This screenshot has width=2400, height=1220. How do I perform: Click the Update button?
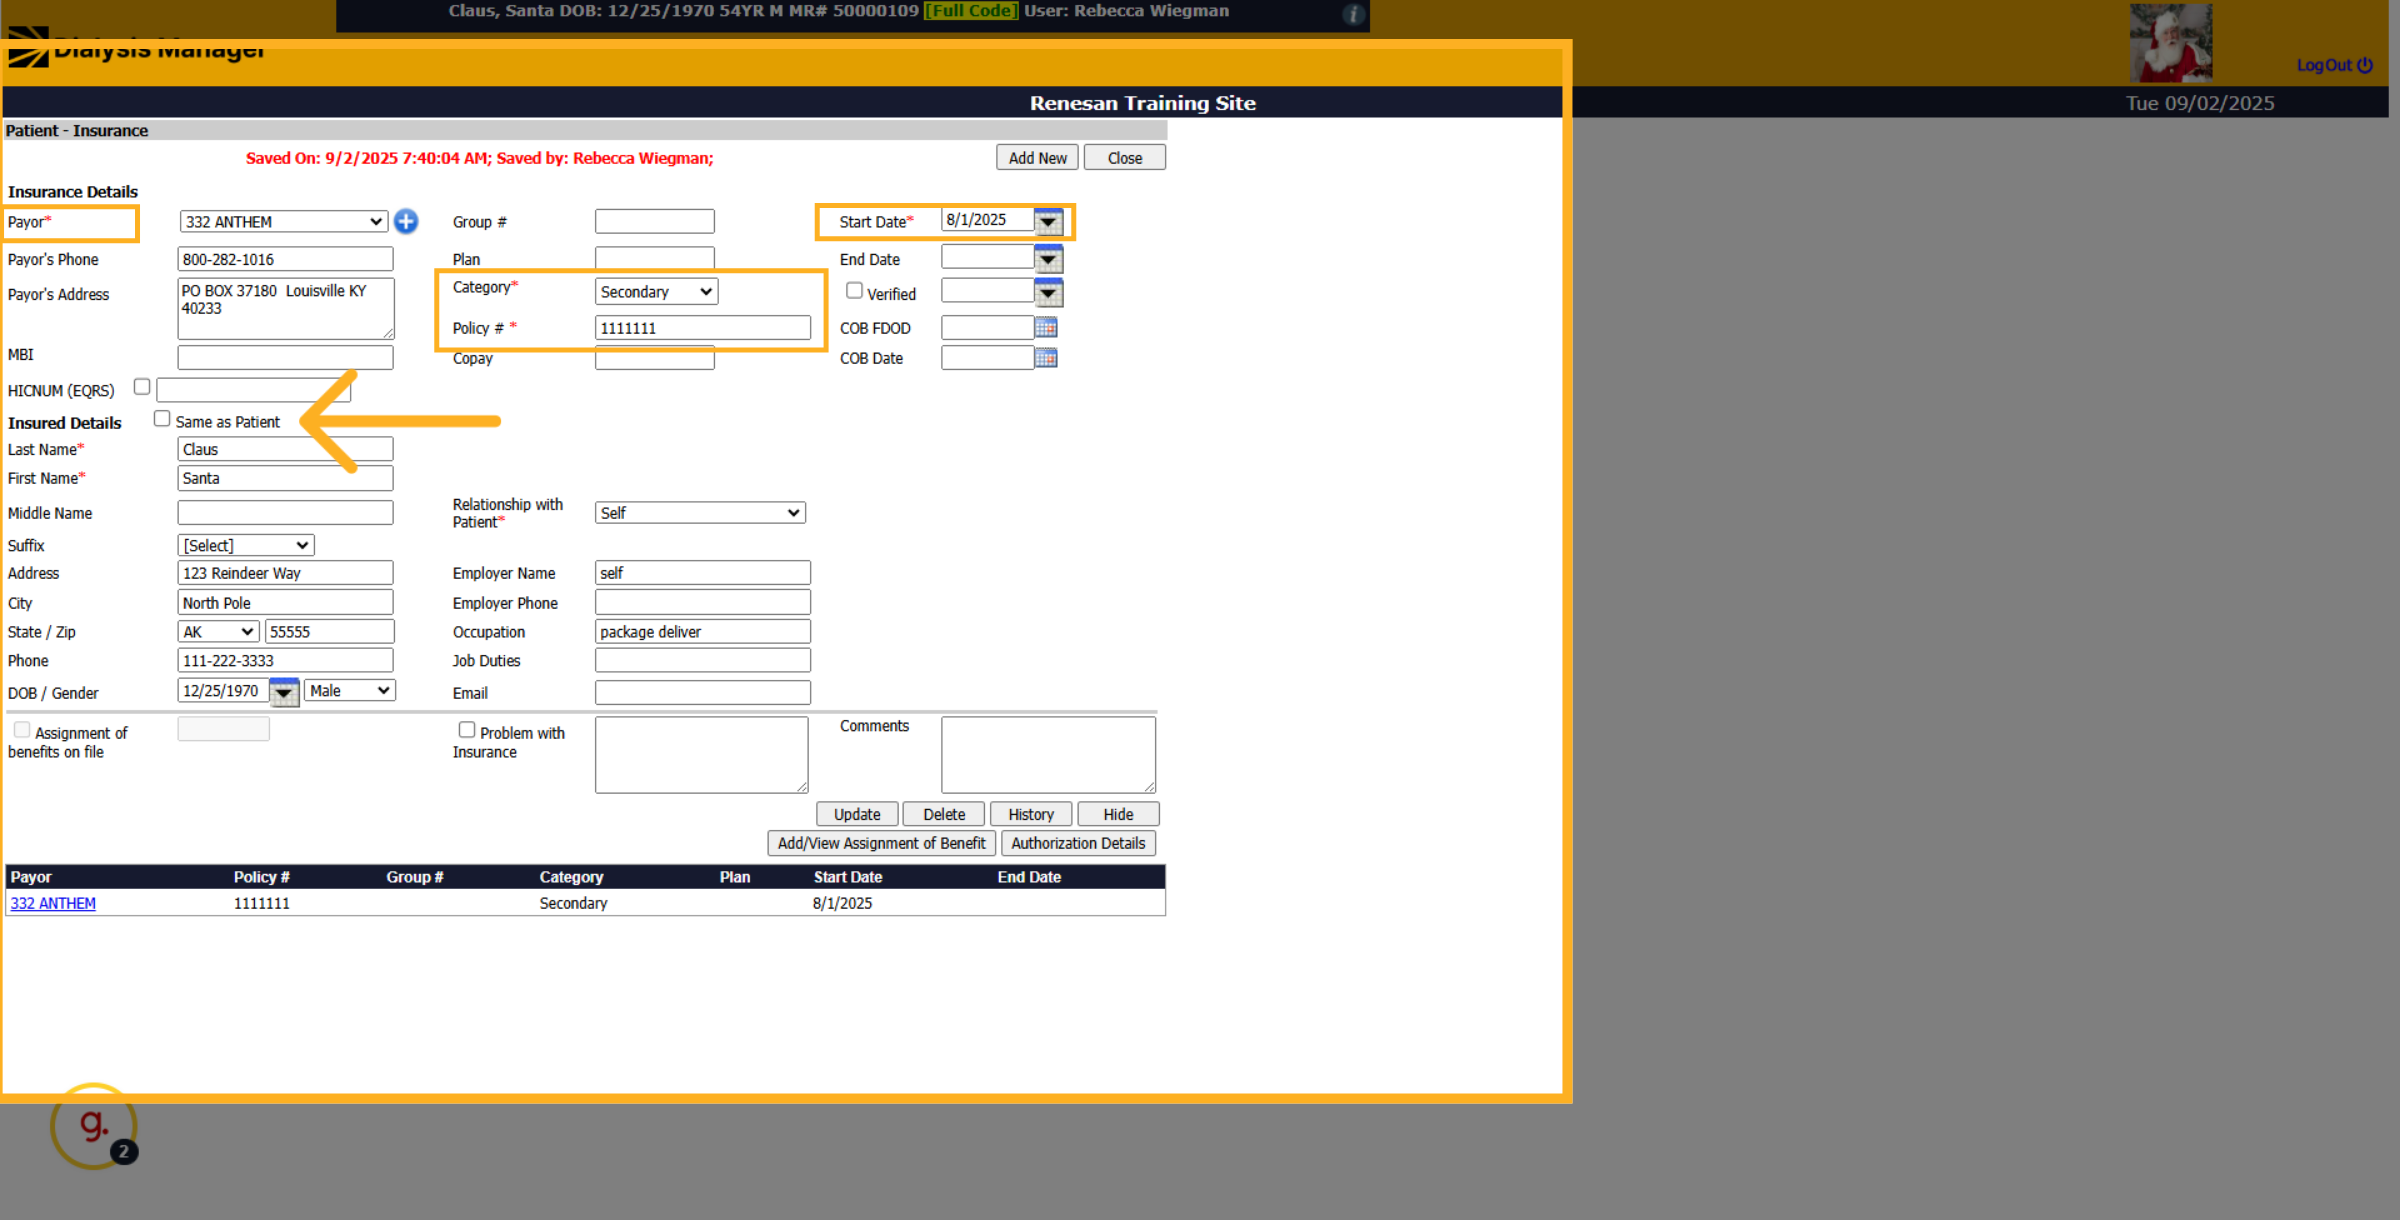click(857, 814)
